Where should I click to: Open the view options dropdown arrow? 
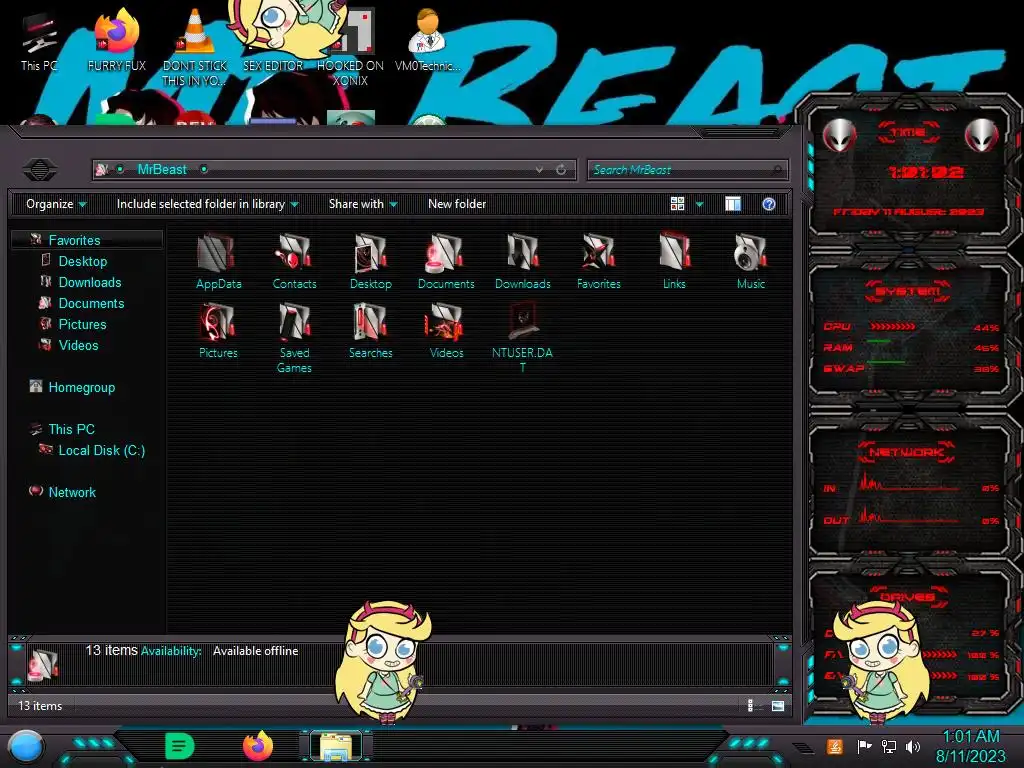pyautogui.click(x=699, y=204)
